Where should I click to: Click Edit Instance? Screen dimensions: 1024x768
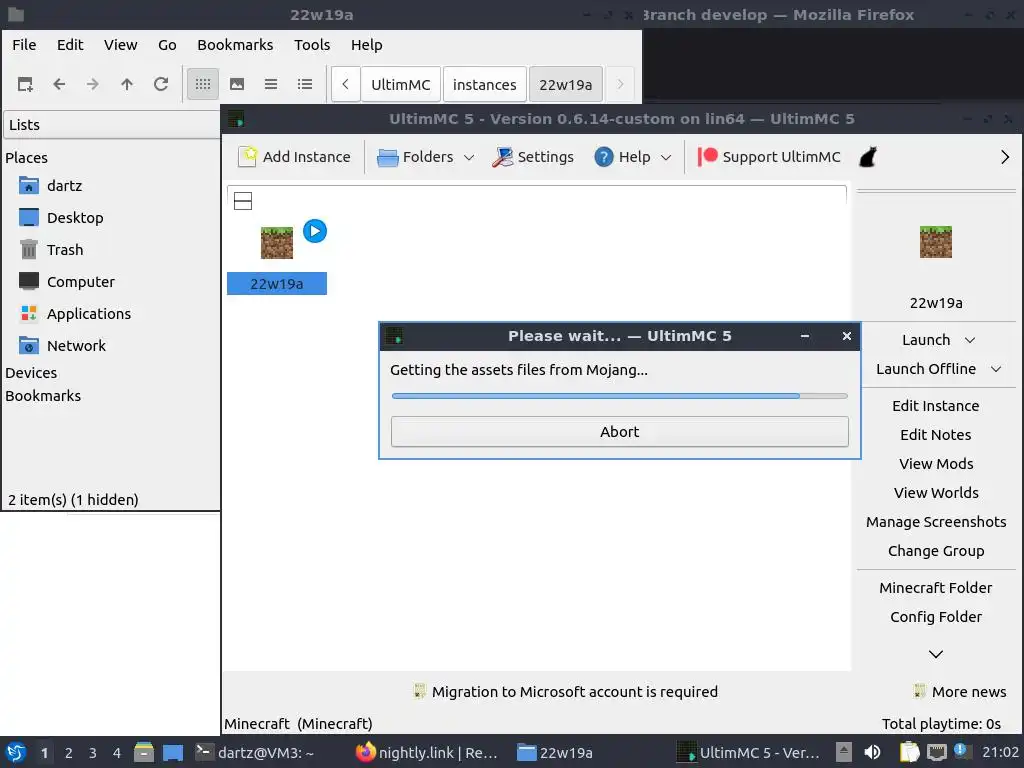click(x=936, y=406)
